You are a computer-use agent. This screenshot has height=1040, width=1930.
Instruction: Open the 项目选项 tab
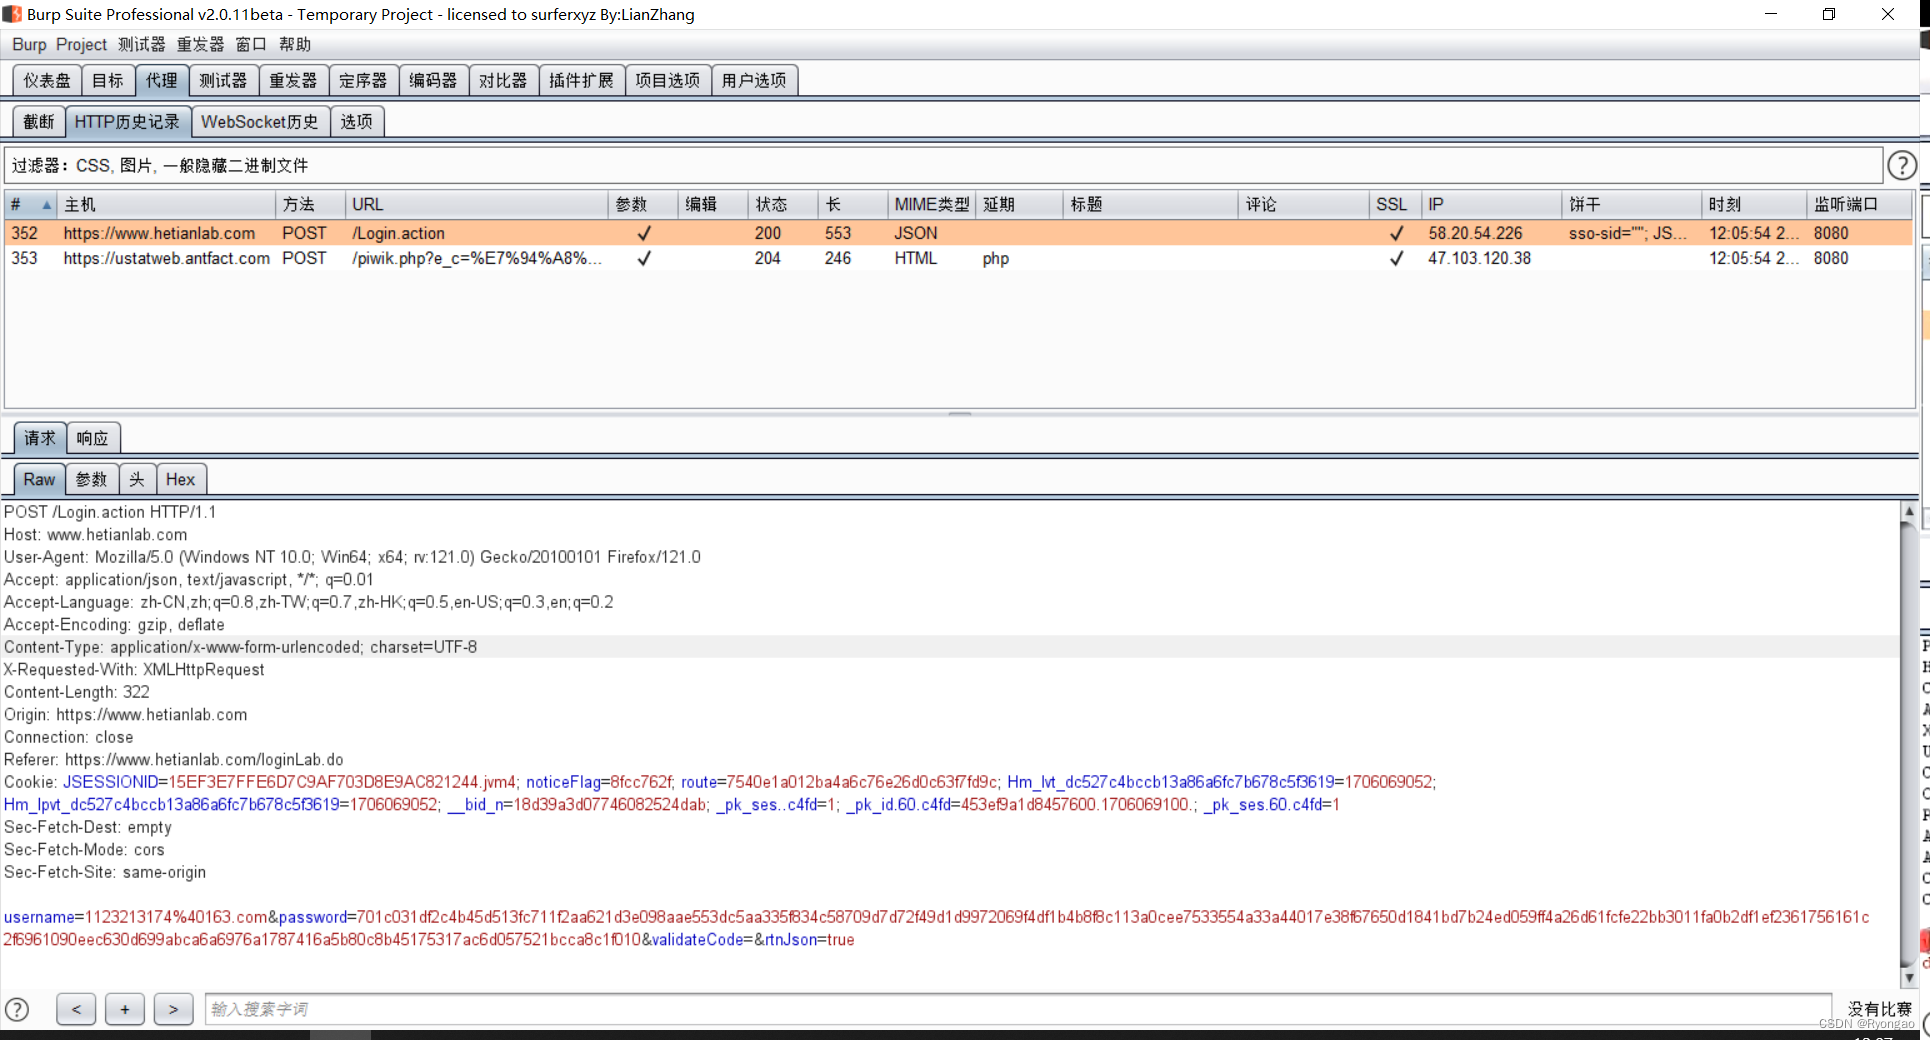(668, 80)
